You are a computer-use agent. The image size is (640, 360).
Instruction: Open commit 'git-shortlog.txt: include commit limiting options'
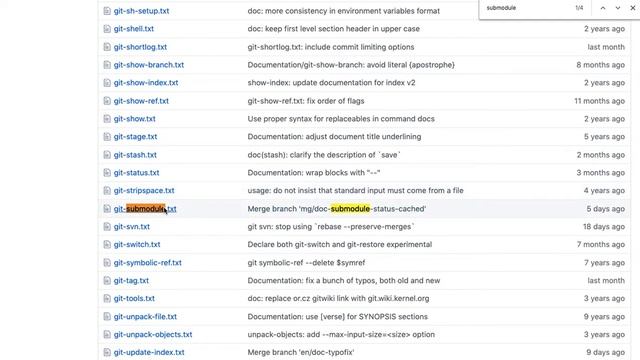[x=331, y=47]
